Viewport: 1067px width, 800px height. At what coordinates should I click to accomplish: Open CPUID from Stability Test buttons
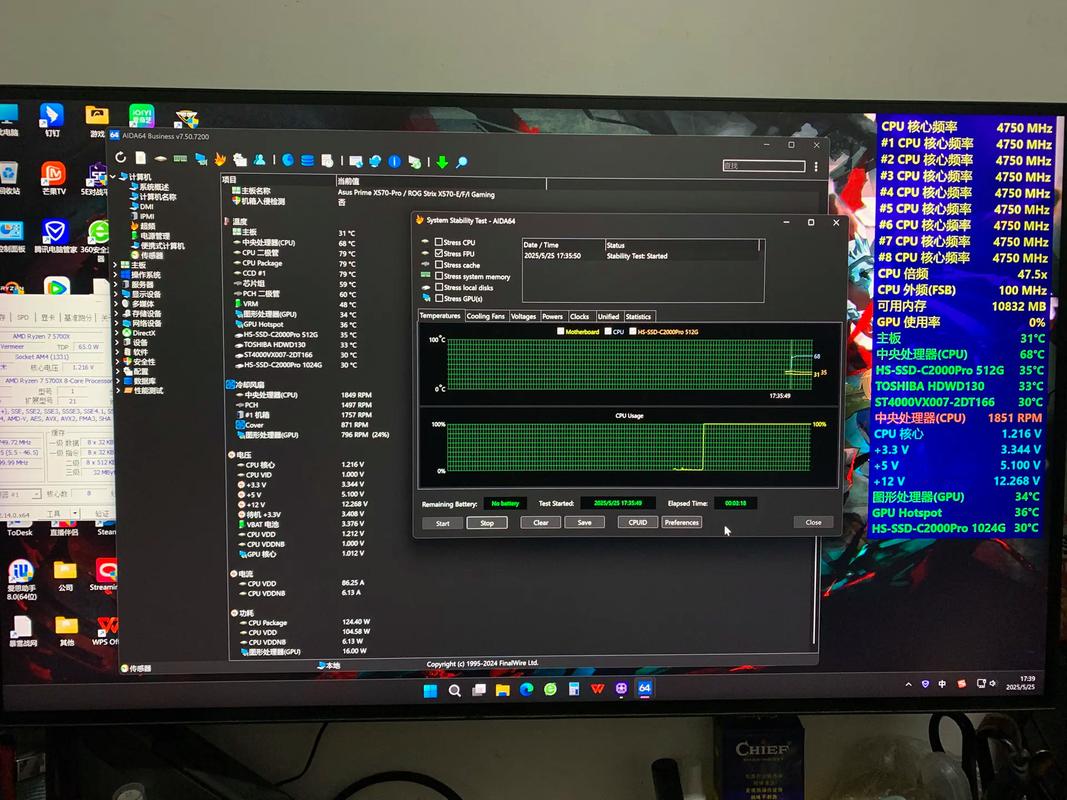638,522
